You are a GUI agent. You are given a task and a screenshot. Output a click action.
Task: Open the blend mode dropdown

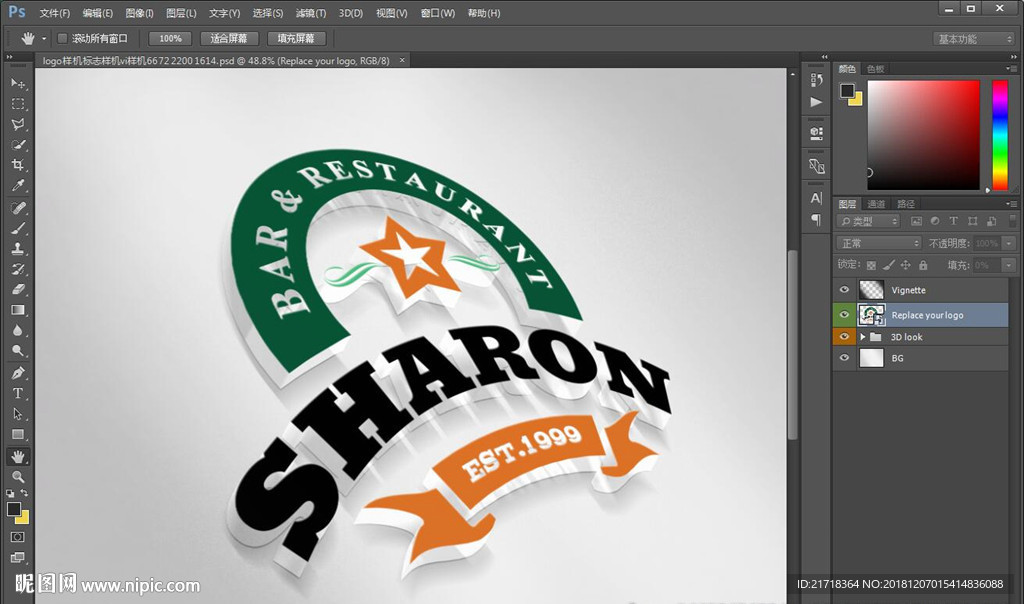879,243
